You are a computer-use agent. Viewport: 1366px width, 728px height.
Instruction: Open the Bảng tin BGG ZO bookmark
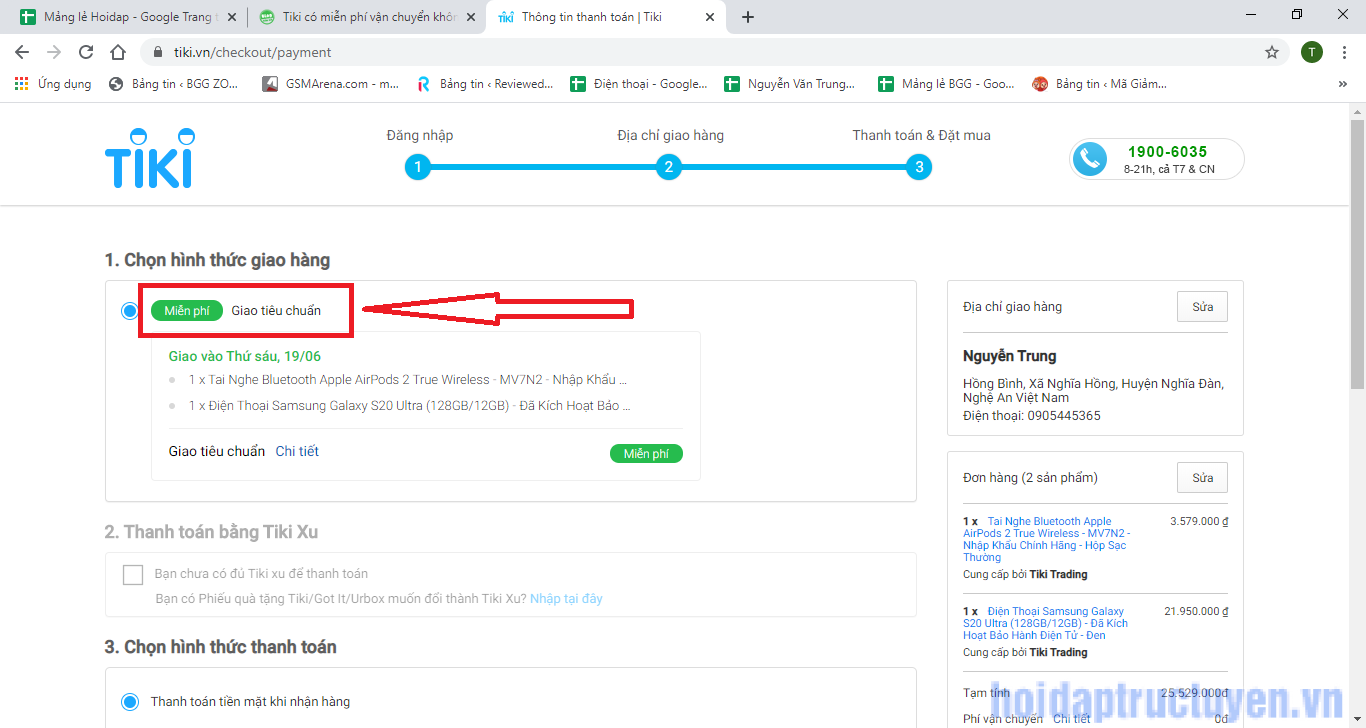pyautogui.click(x=174, y=84)
